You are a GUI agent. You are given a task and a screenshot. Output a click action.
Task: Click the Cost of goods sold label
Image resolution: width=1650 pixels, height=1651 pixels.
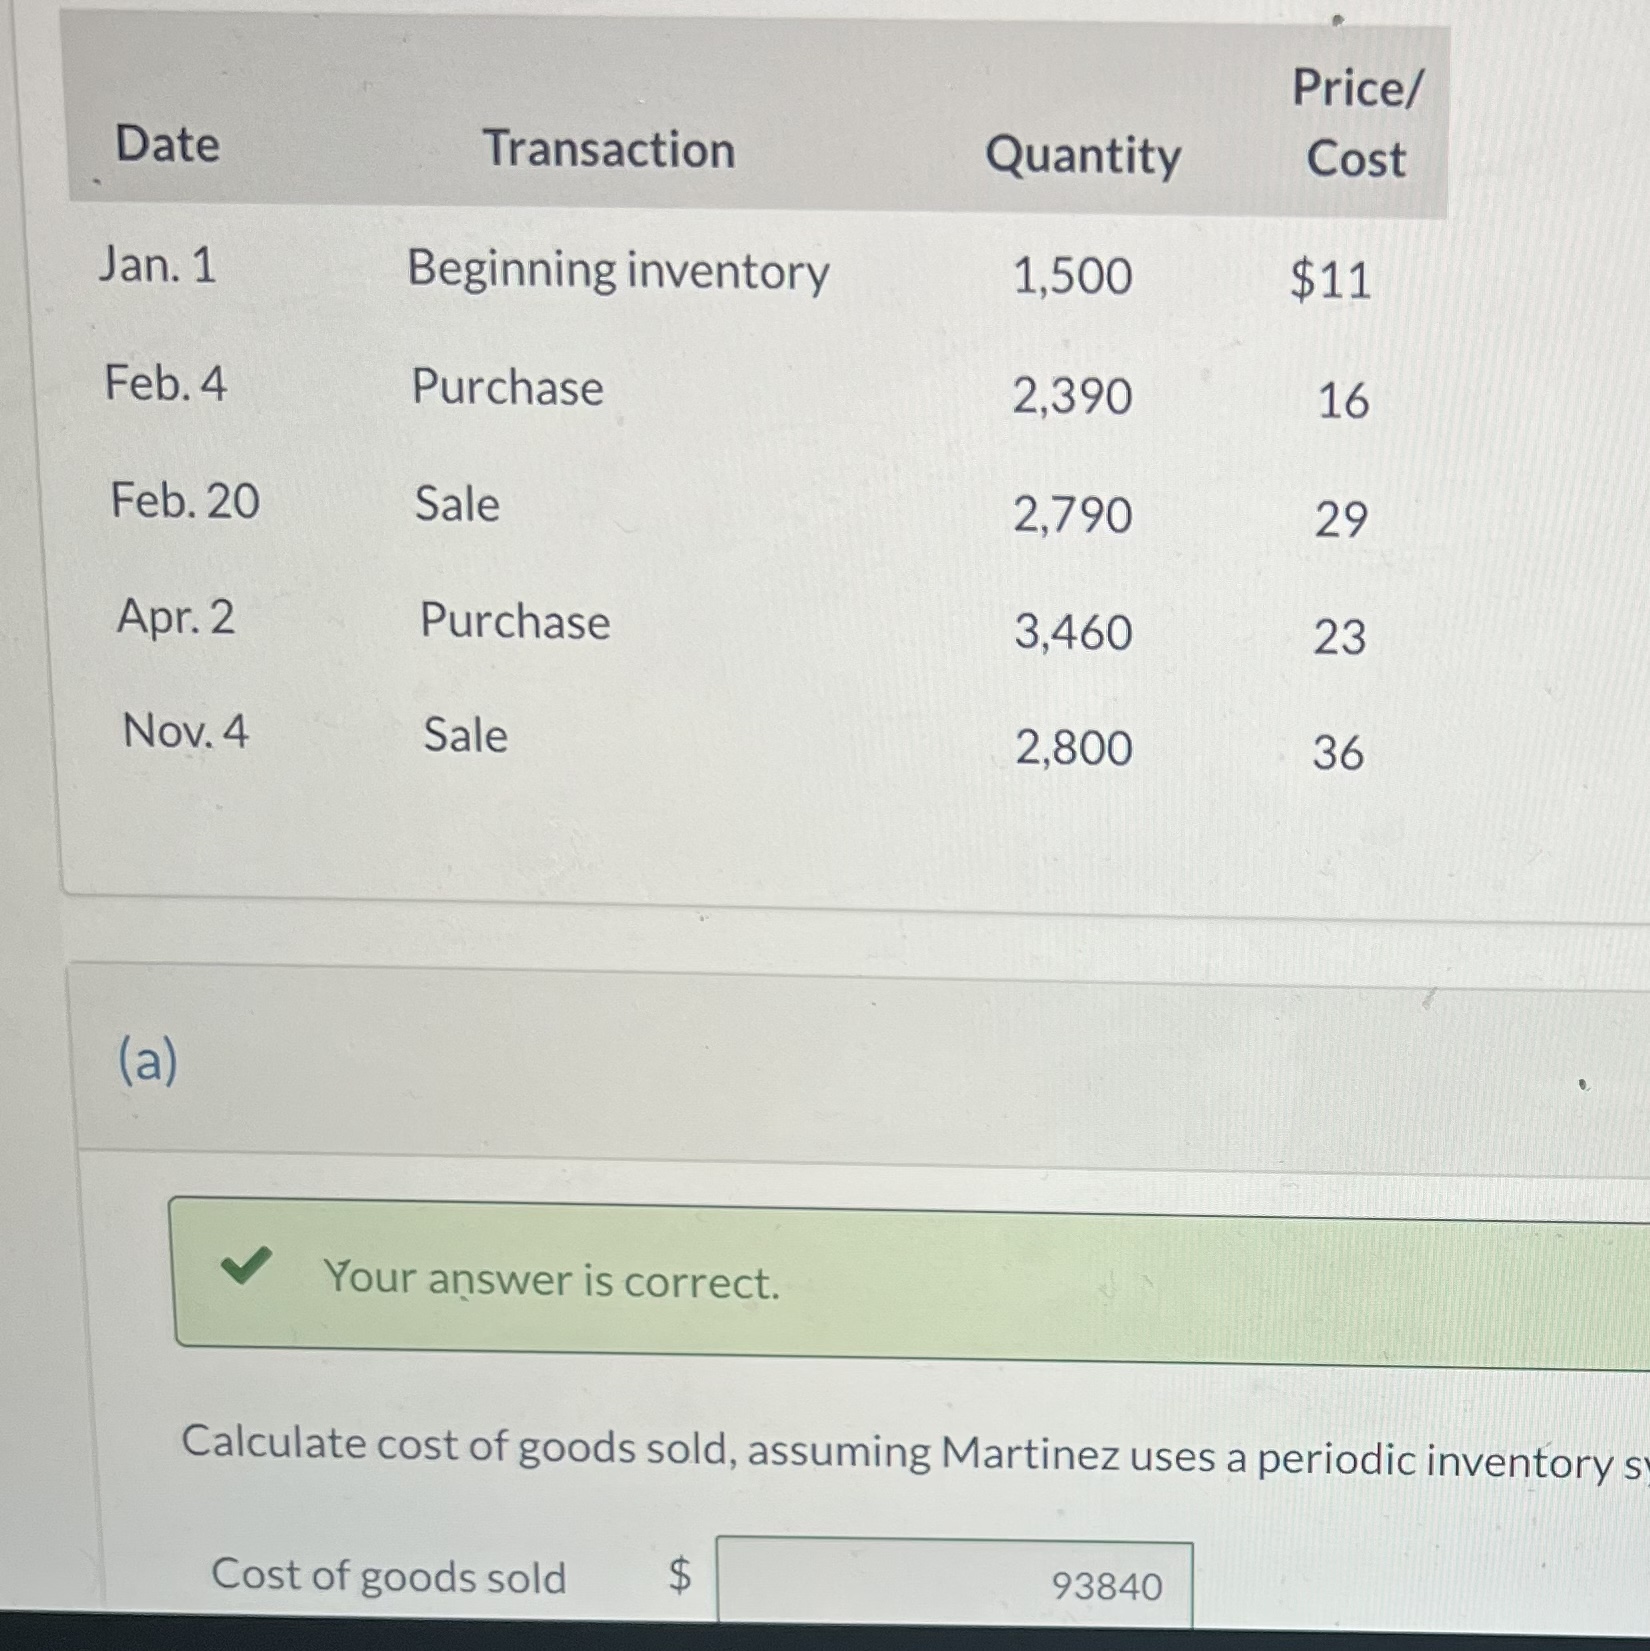389,1577
